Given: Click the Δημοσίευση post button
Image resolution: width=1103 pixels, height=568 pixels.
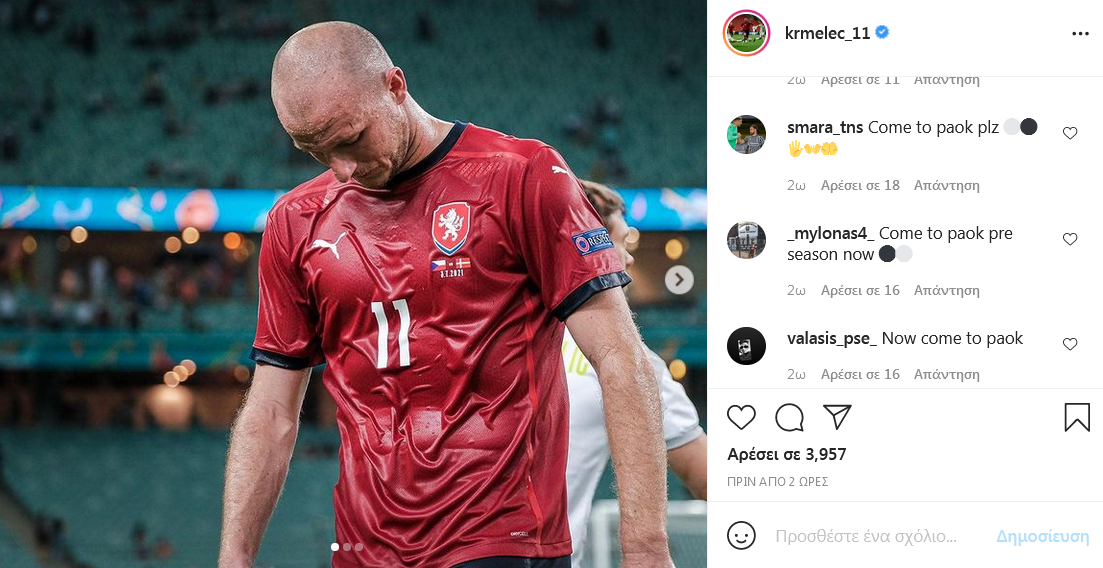Looking at the screenshot, I should [x=1043, y=536].
